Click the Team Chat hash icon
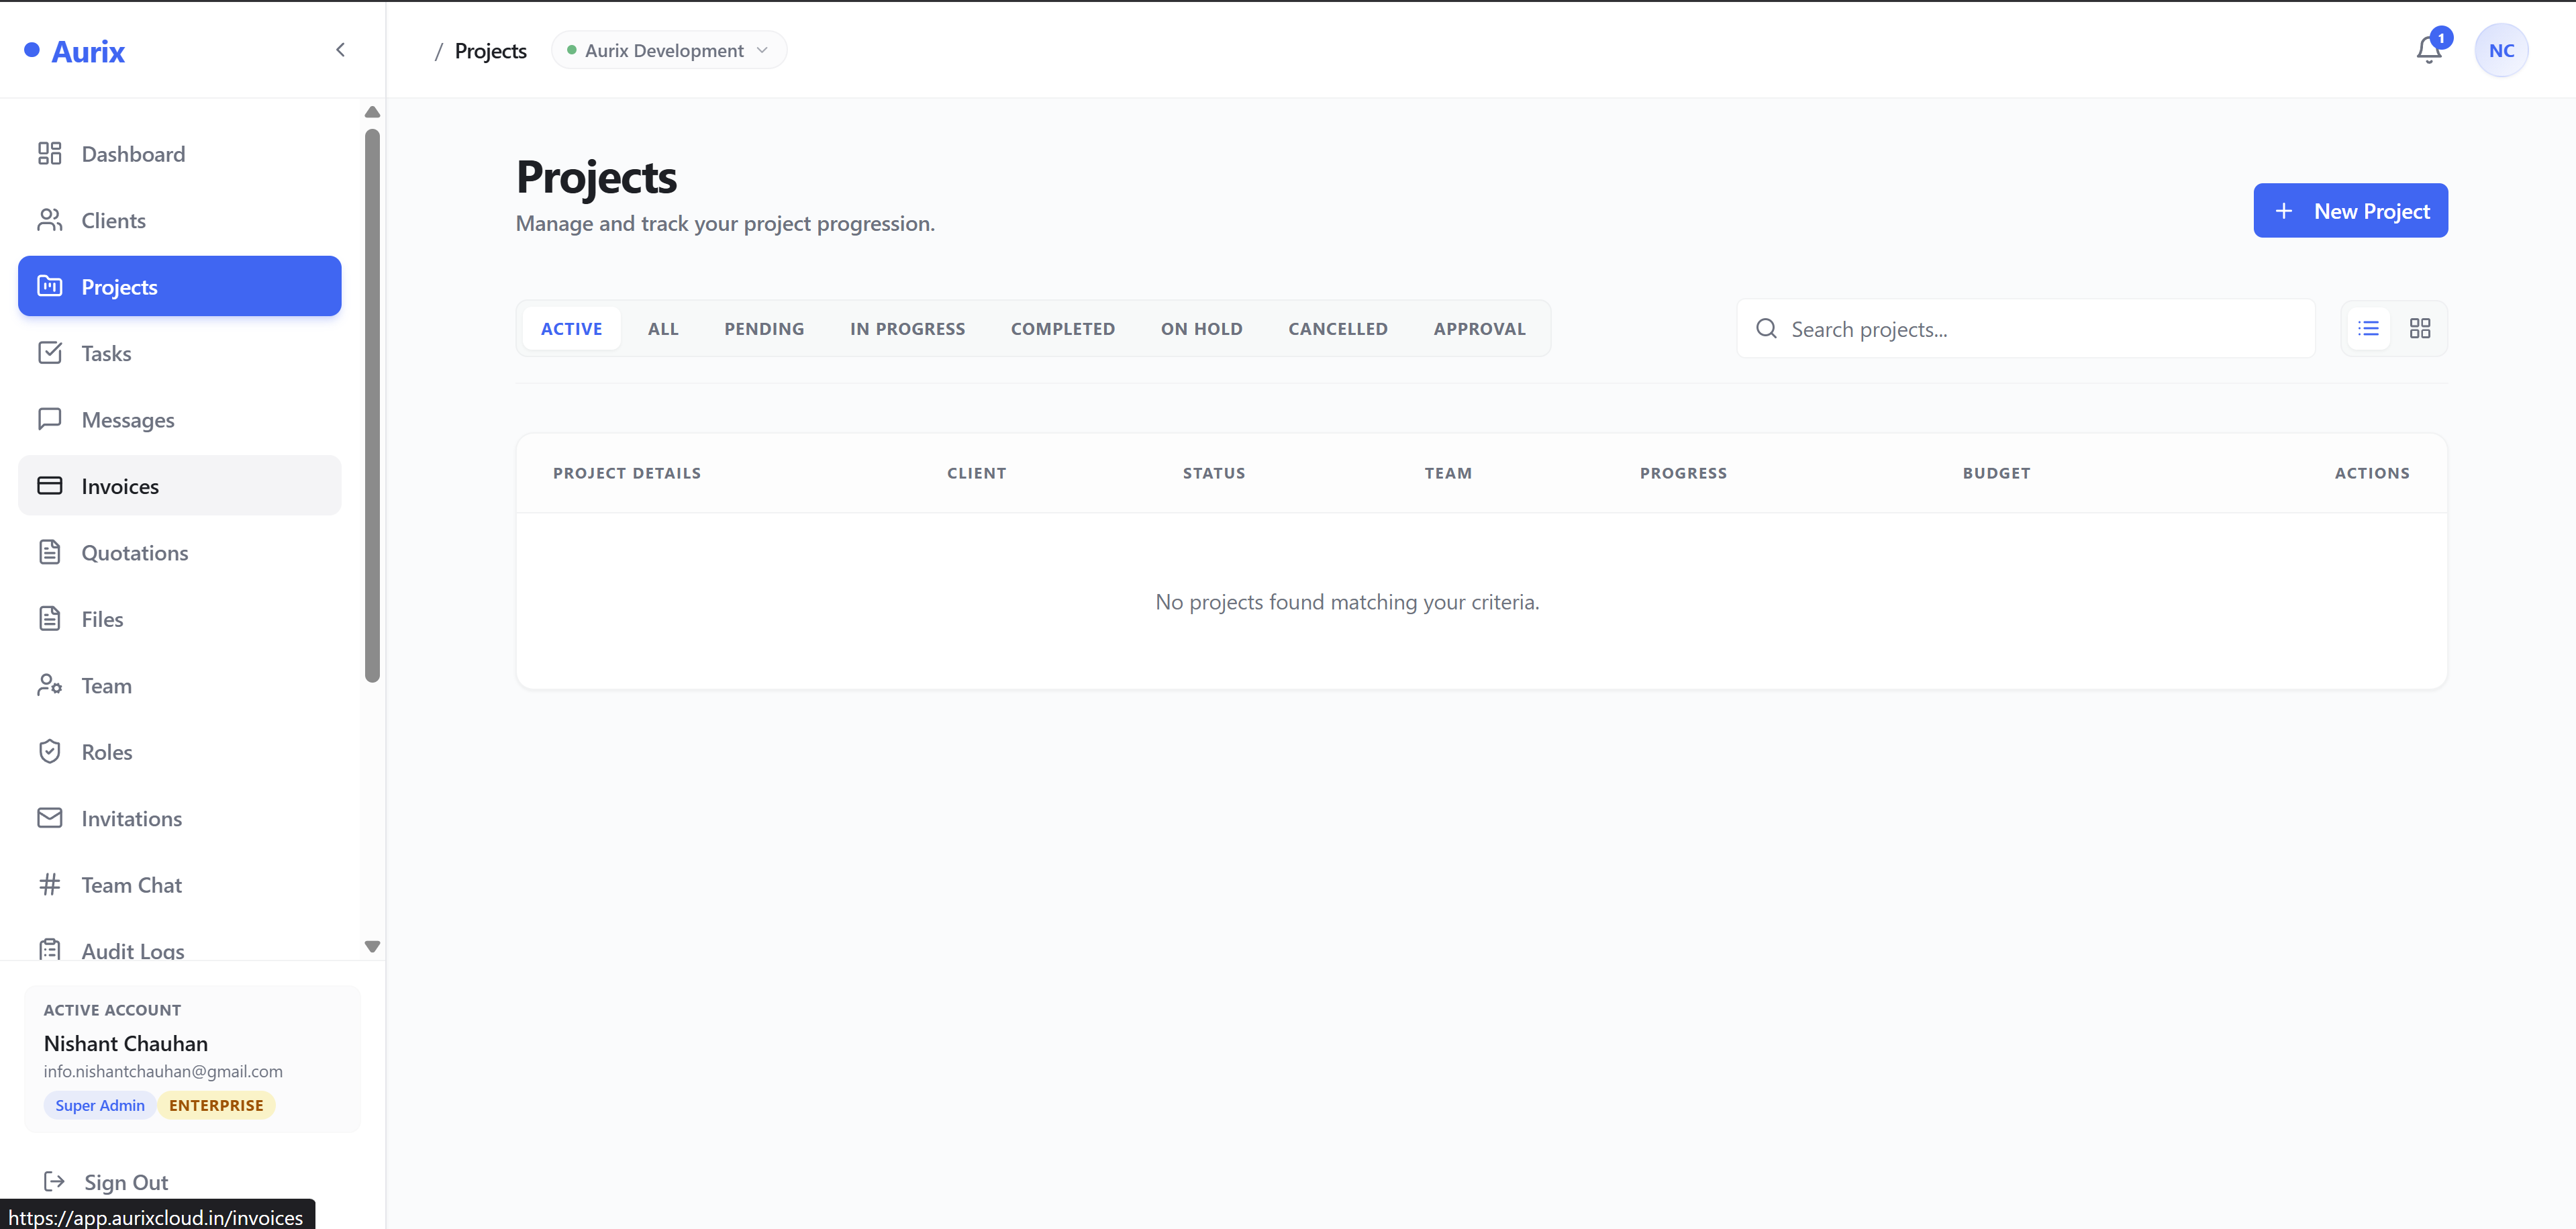This screenshot has height=1229, width=2576. pyautogui.click(x=50, y=885)
